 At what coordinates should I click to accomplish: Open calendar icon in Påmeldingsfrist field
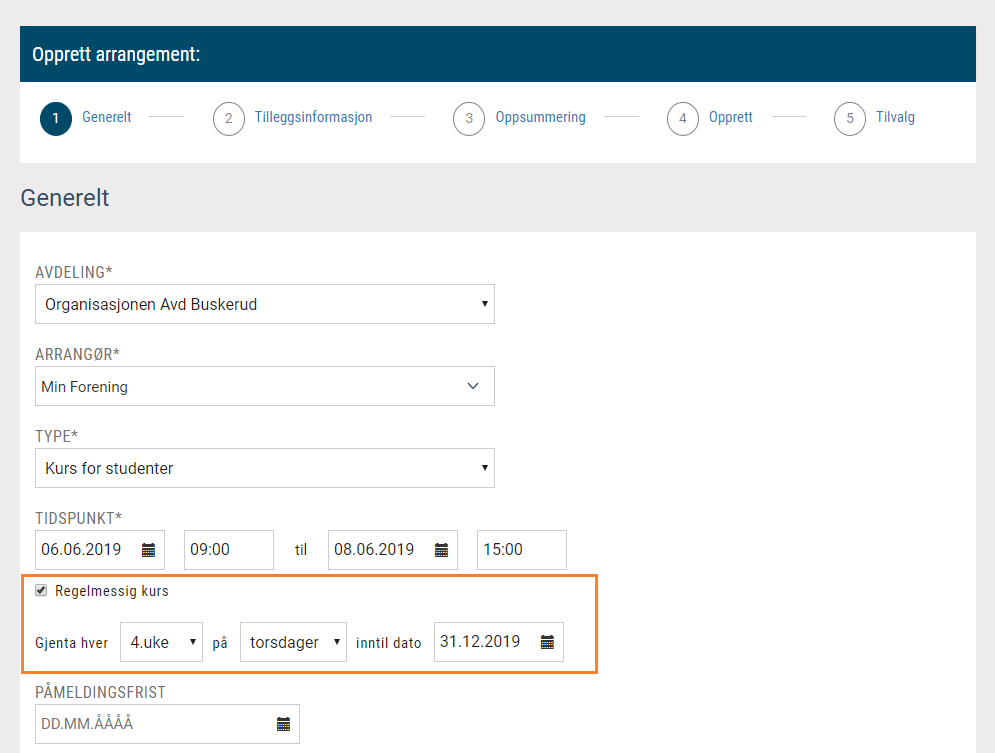pyautogui.click(x=284, y=724)
